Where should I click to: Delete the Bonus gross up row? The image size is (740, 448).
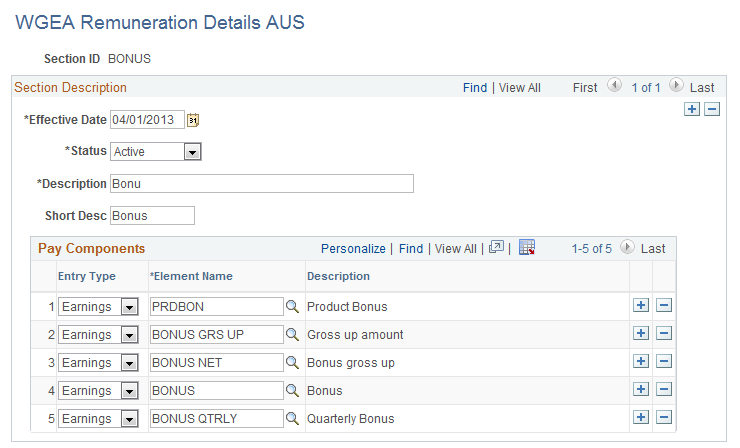(664, 362)
